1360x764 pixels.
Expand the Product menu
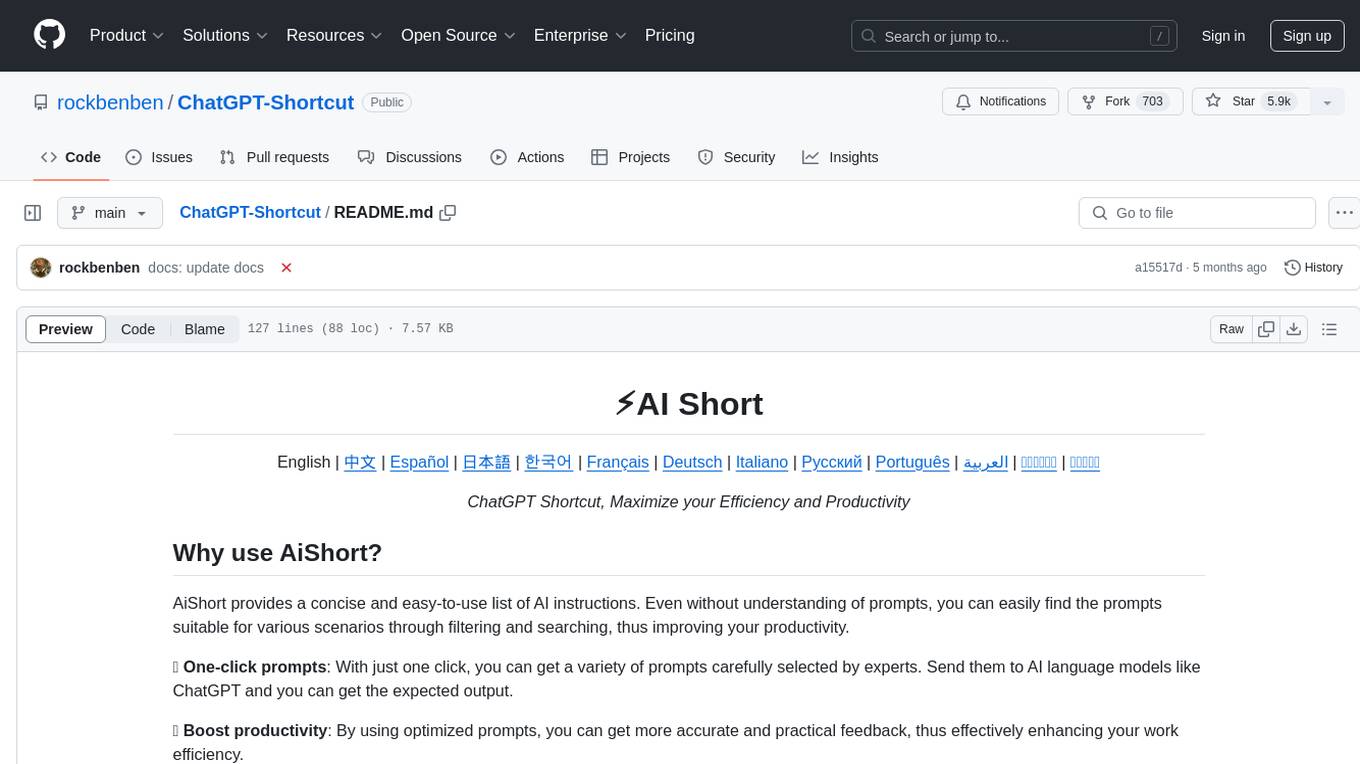126,35
